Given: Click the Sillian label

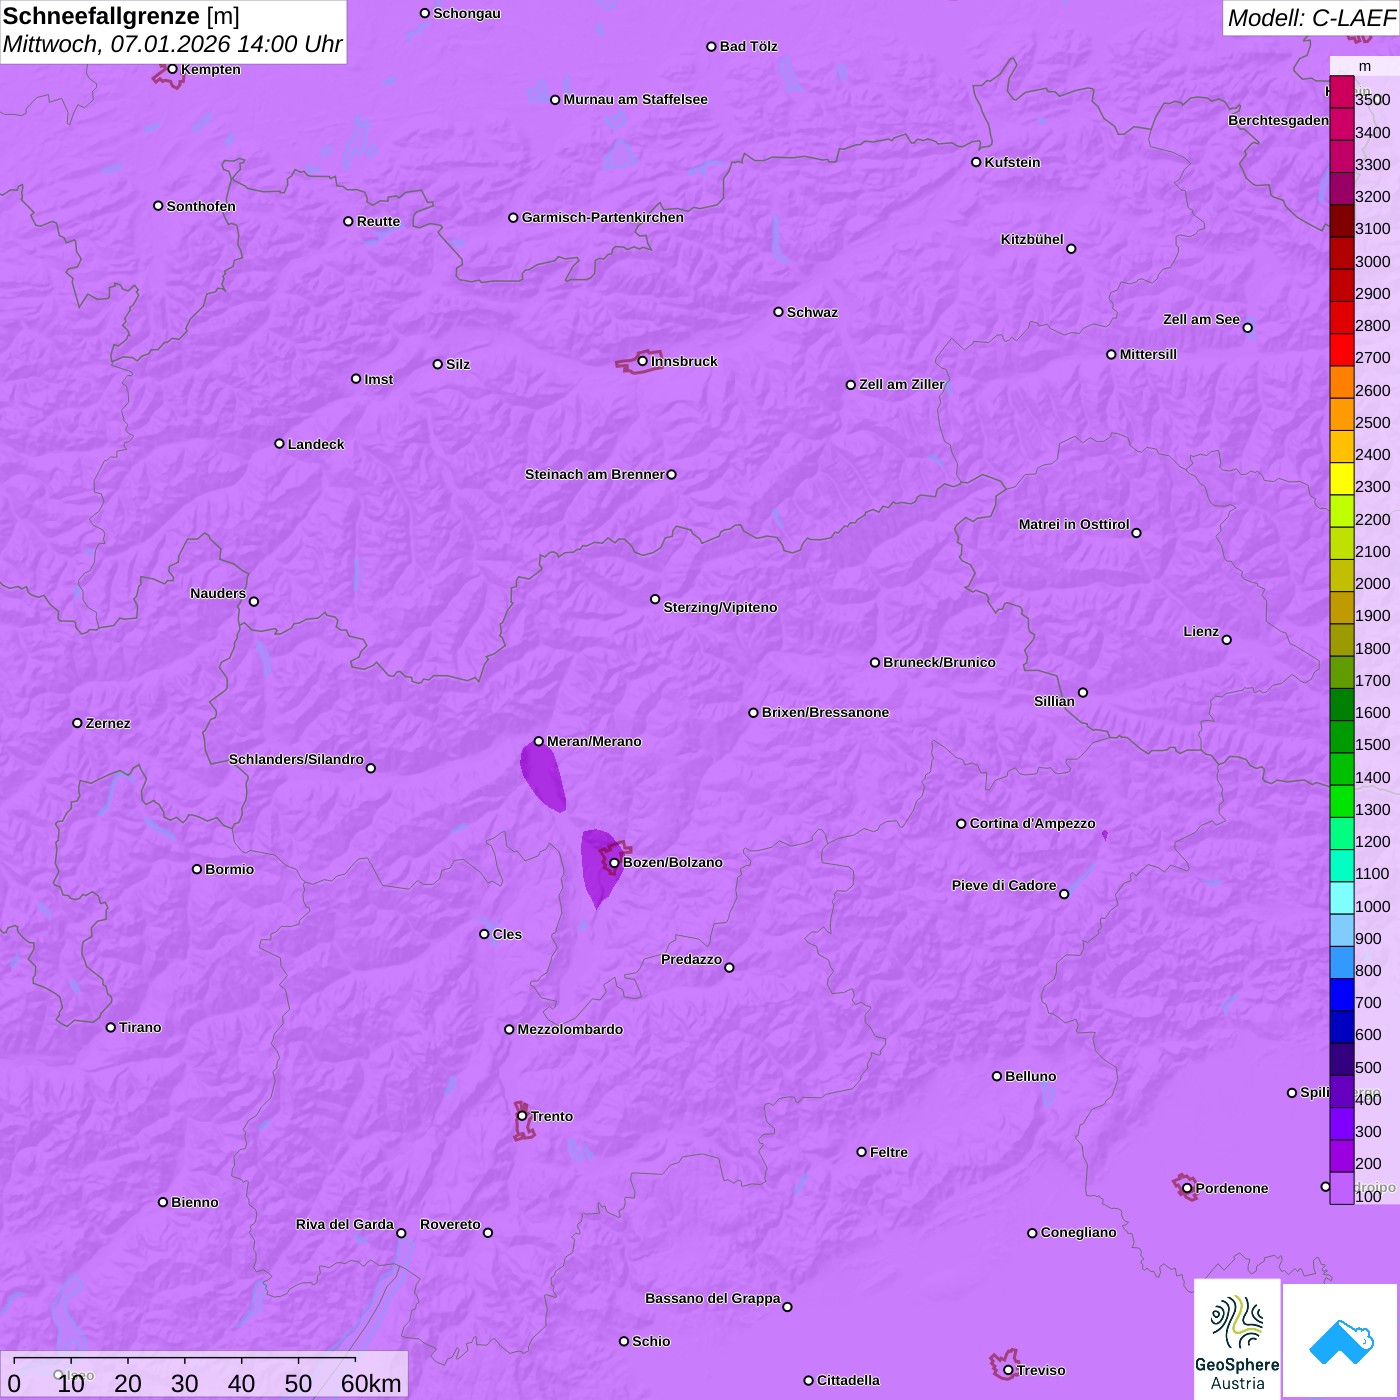Looking at the screenshot, I should tap(1054, 701).
